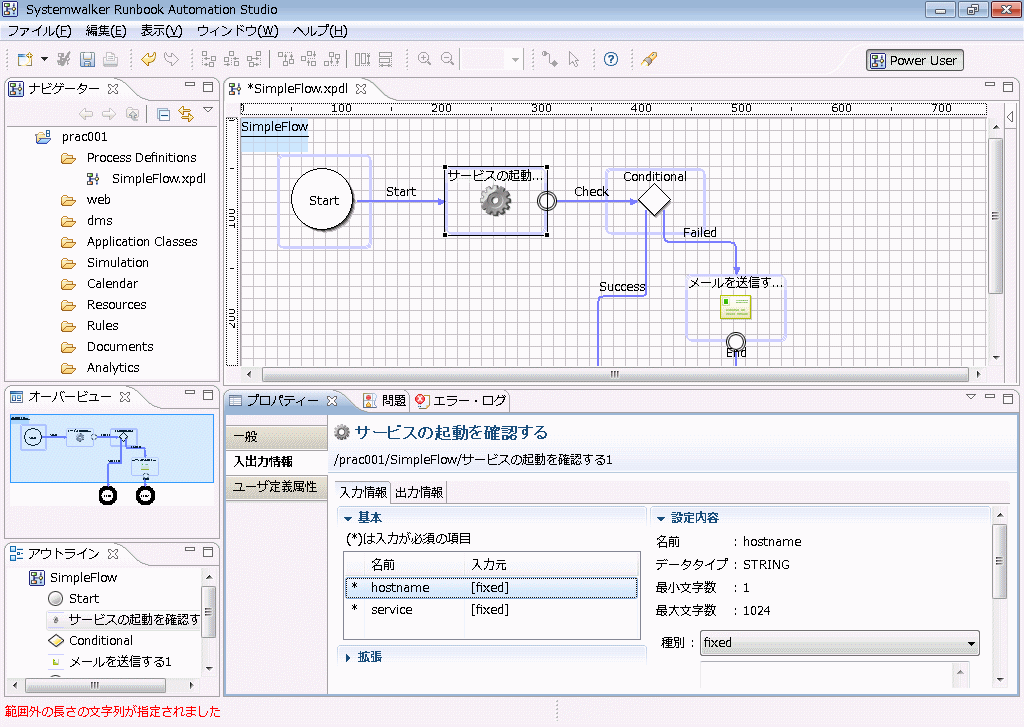Screen dimensions: 1024x727
Task: Click the Match Width toolbar icon
Action: tap(362, 59)
